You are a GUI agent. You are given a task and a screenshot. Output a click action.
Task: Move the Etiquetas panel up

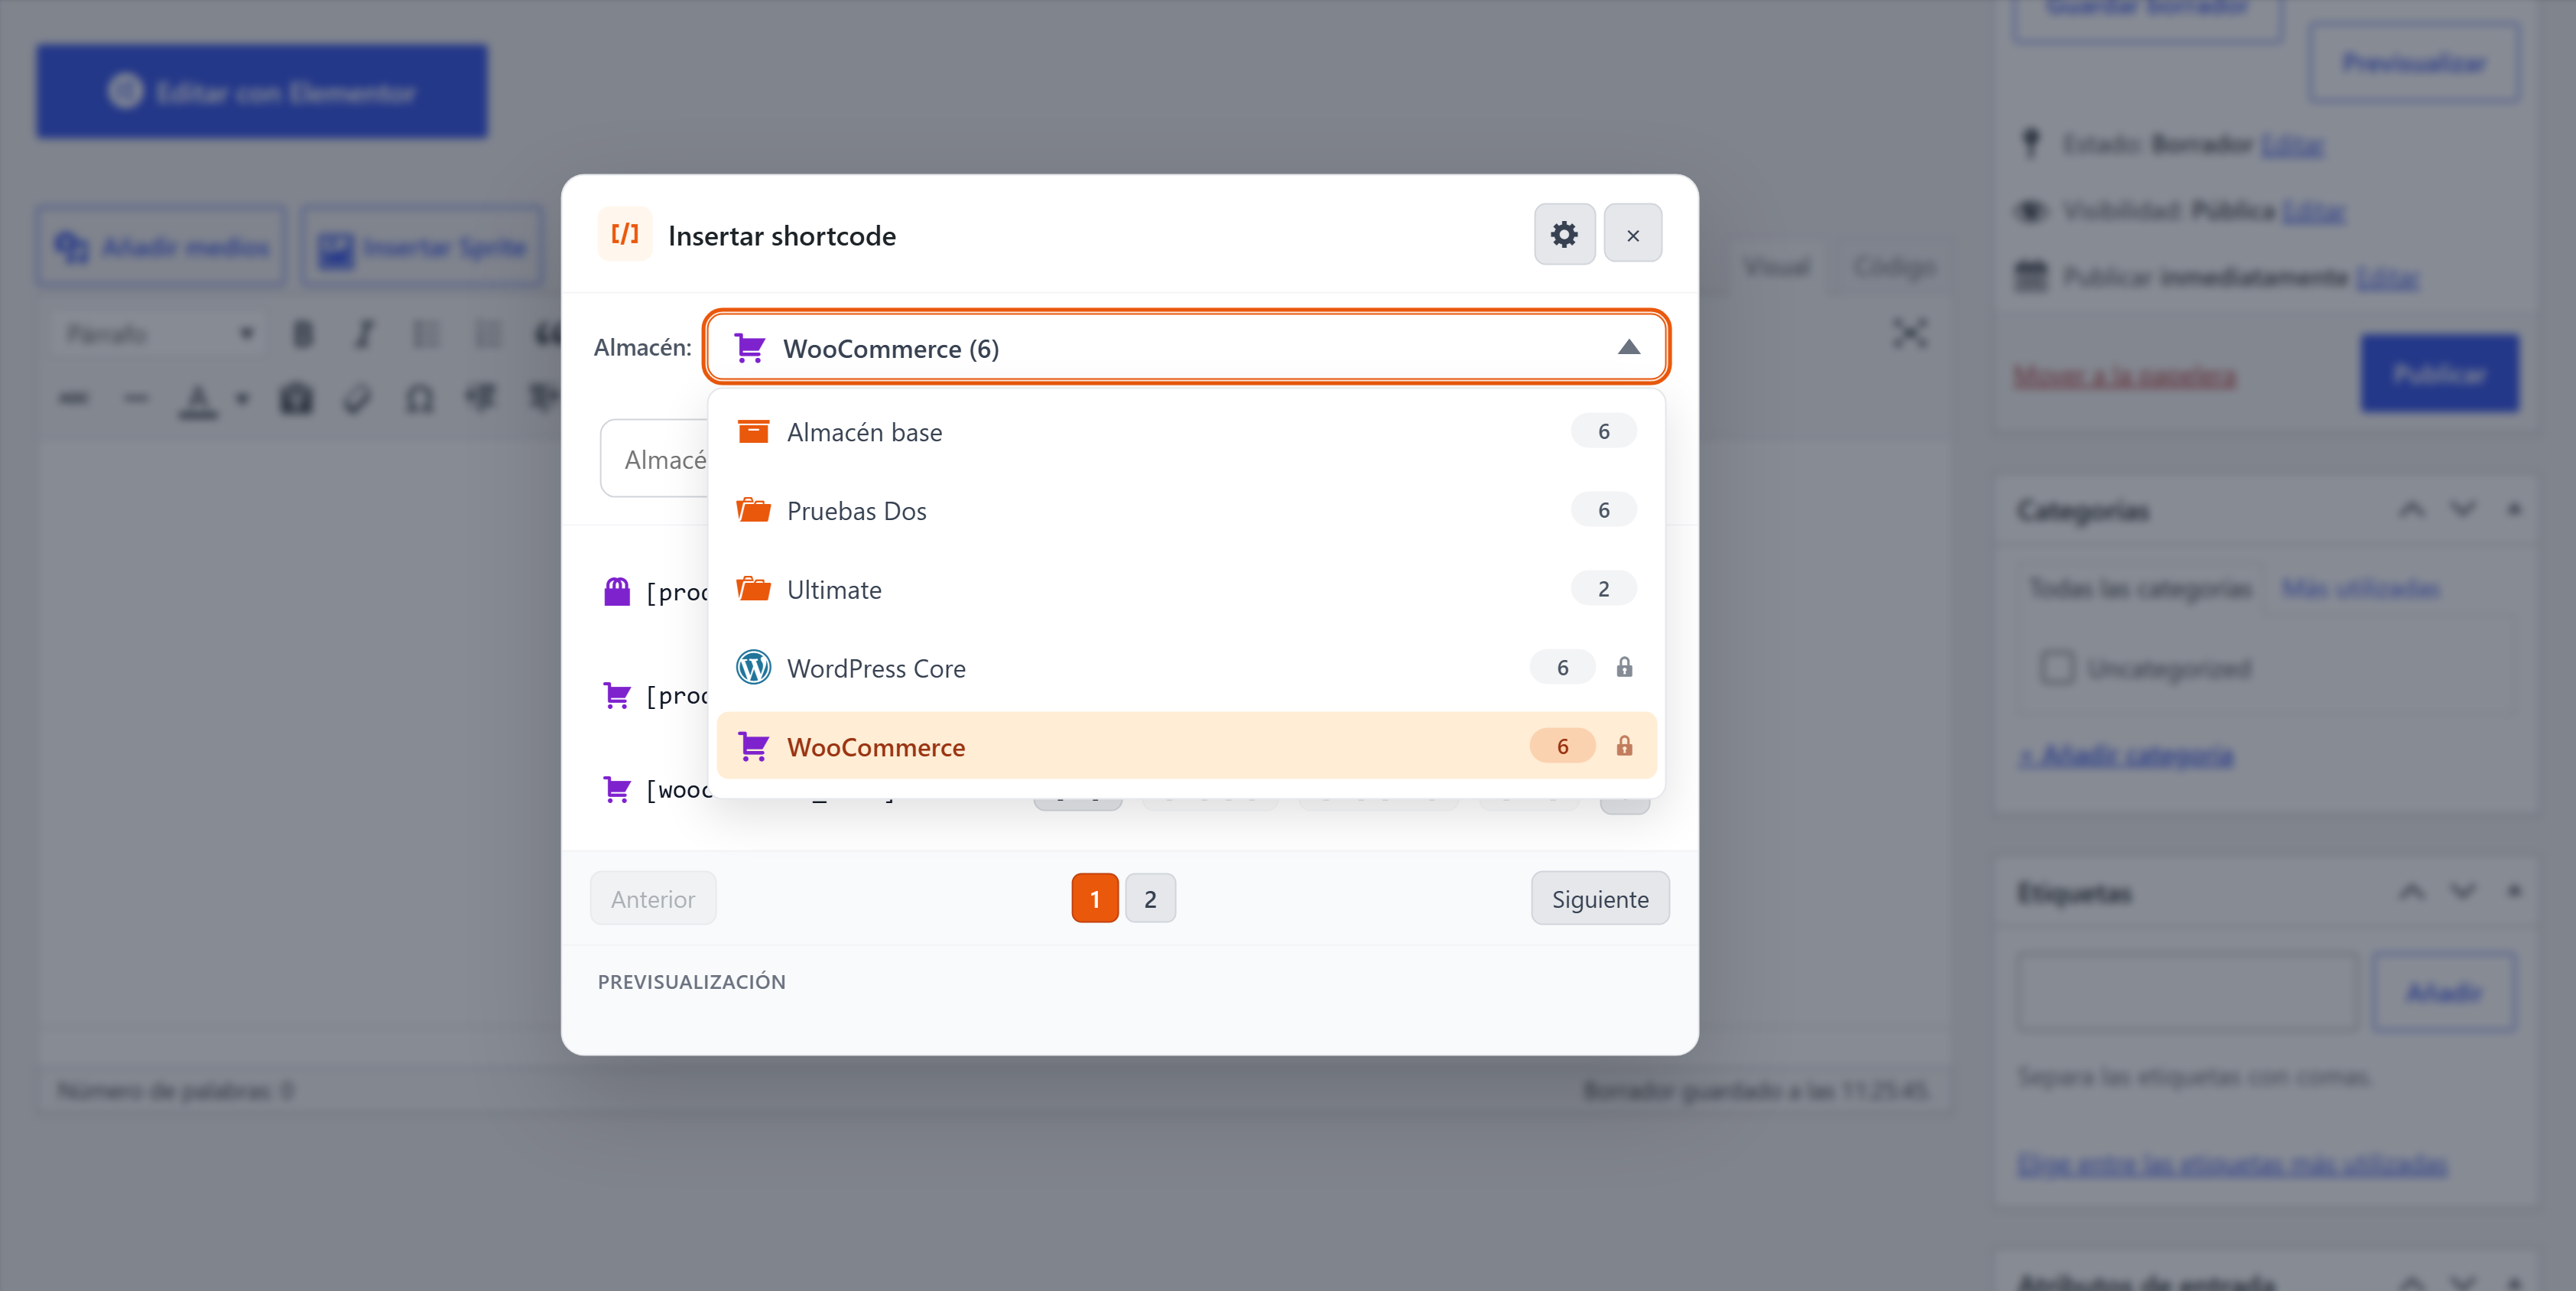pos(2411,891)
